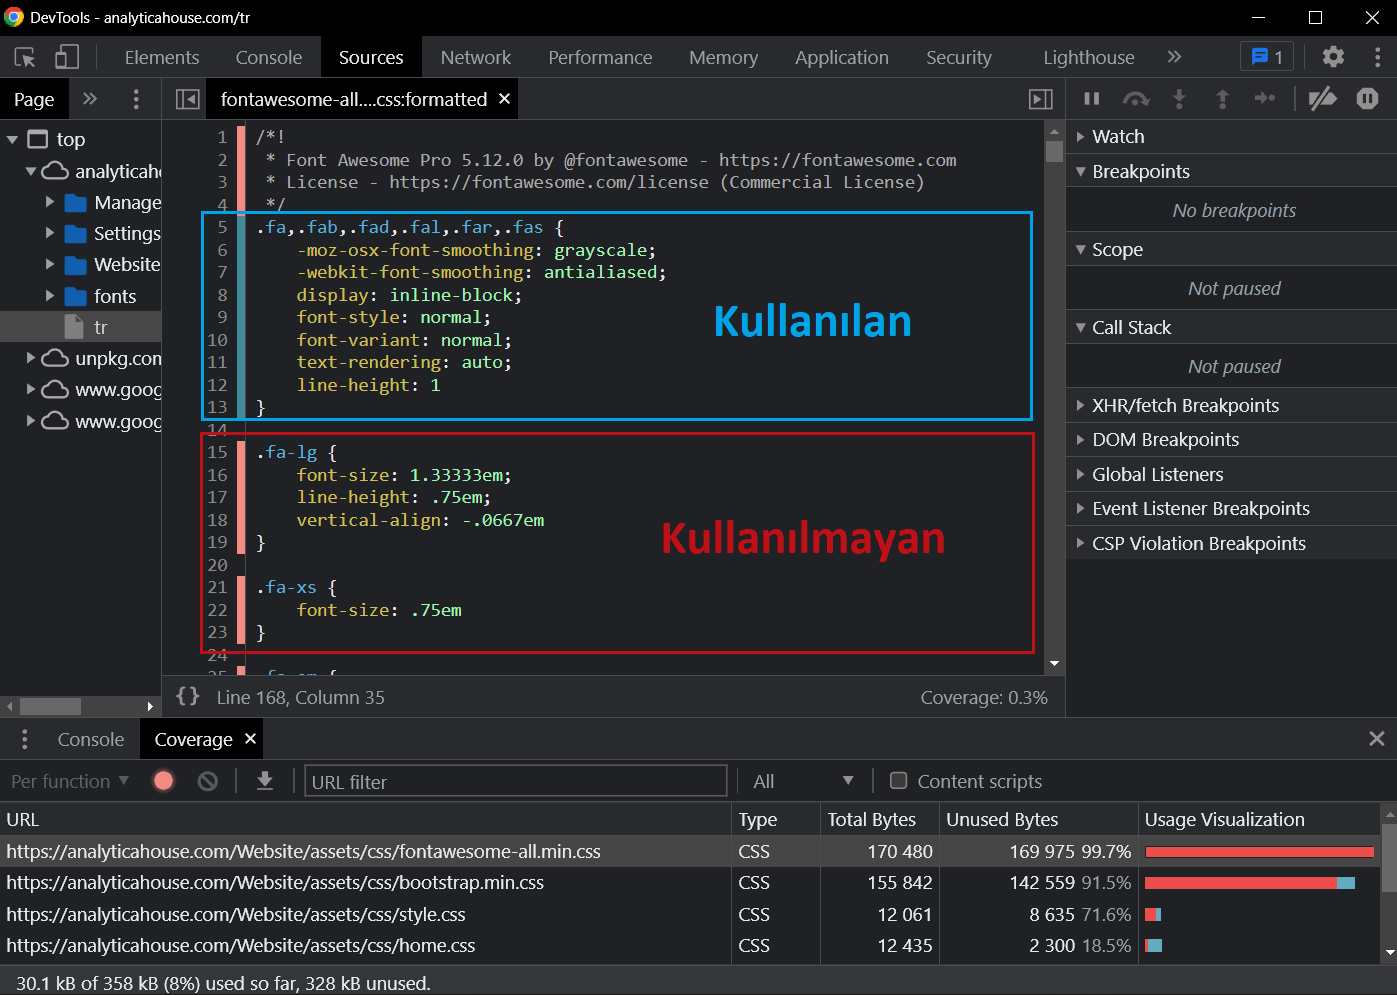Collapse the top frame tree node
The height and width of the screenshot is (995, 1397).
(x=13, y=140)
